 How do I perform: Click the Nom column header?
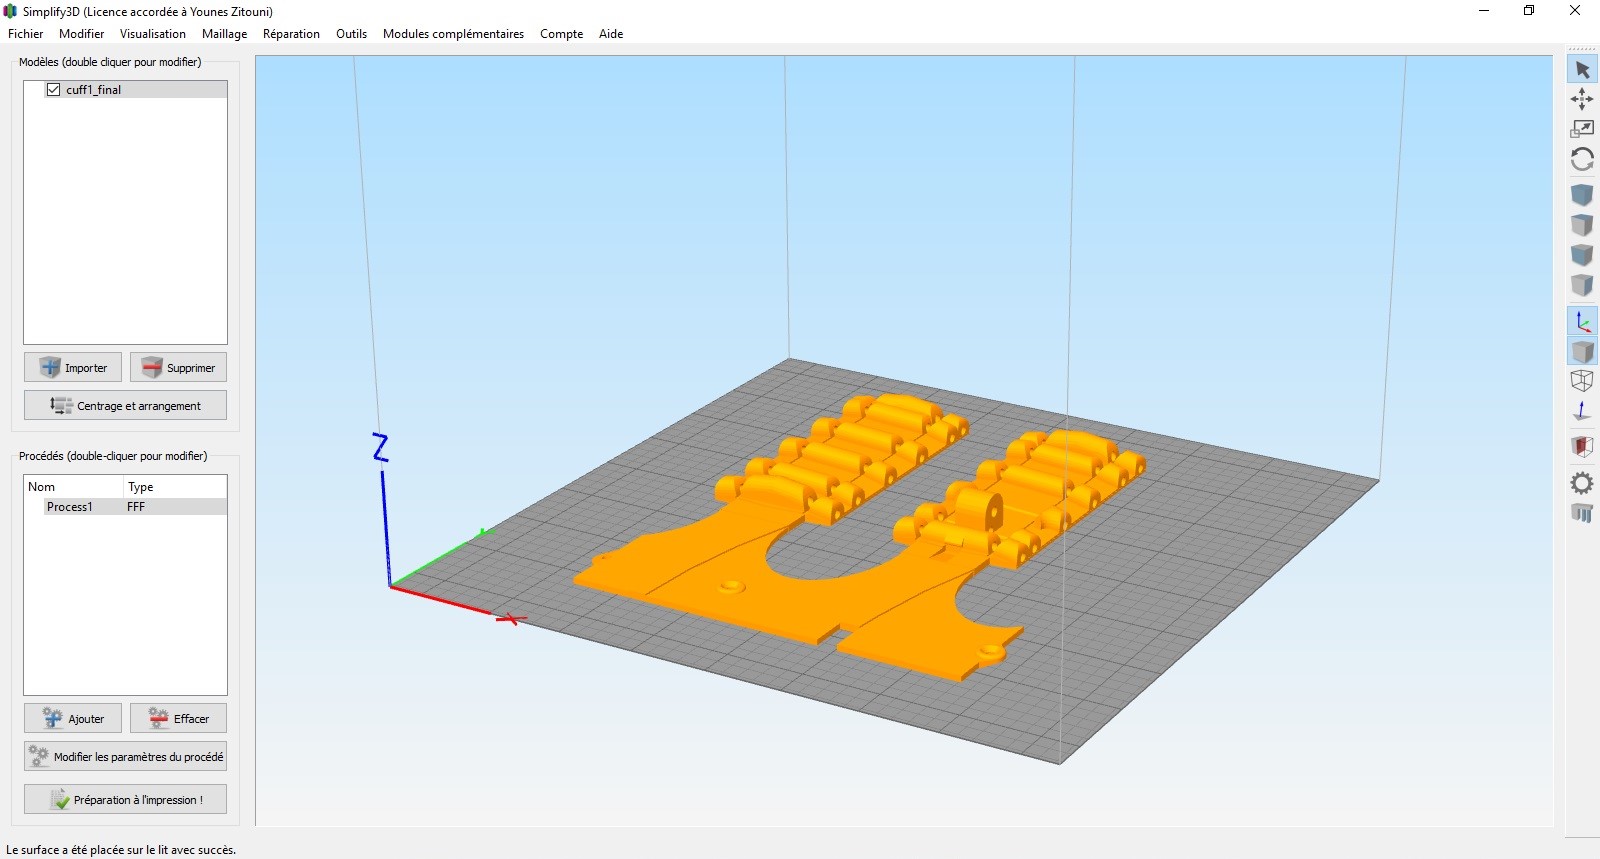74,487
